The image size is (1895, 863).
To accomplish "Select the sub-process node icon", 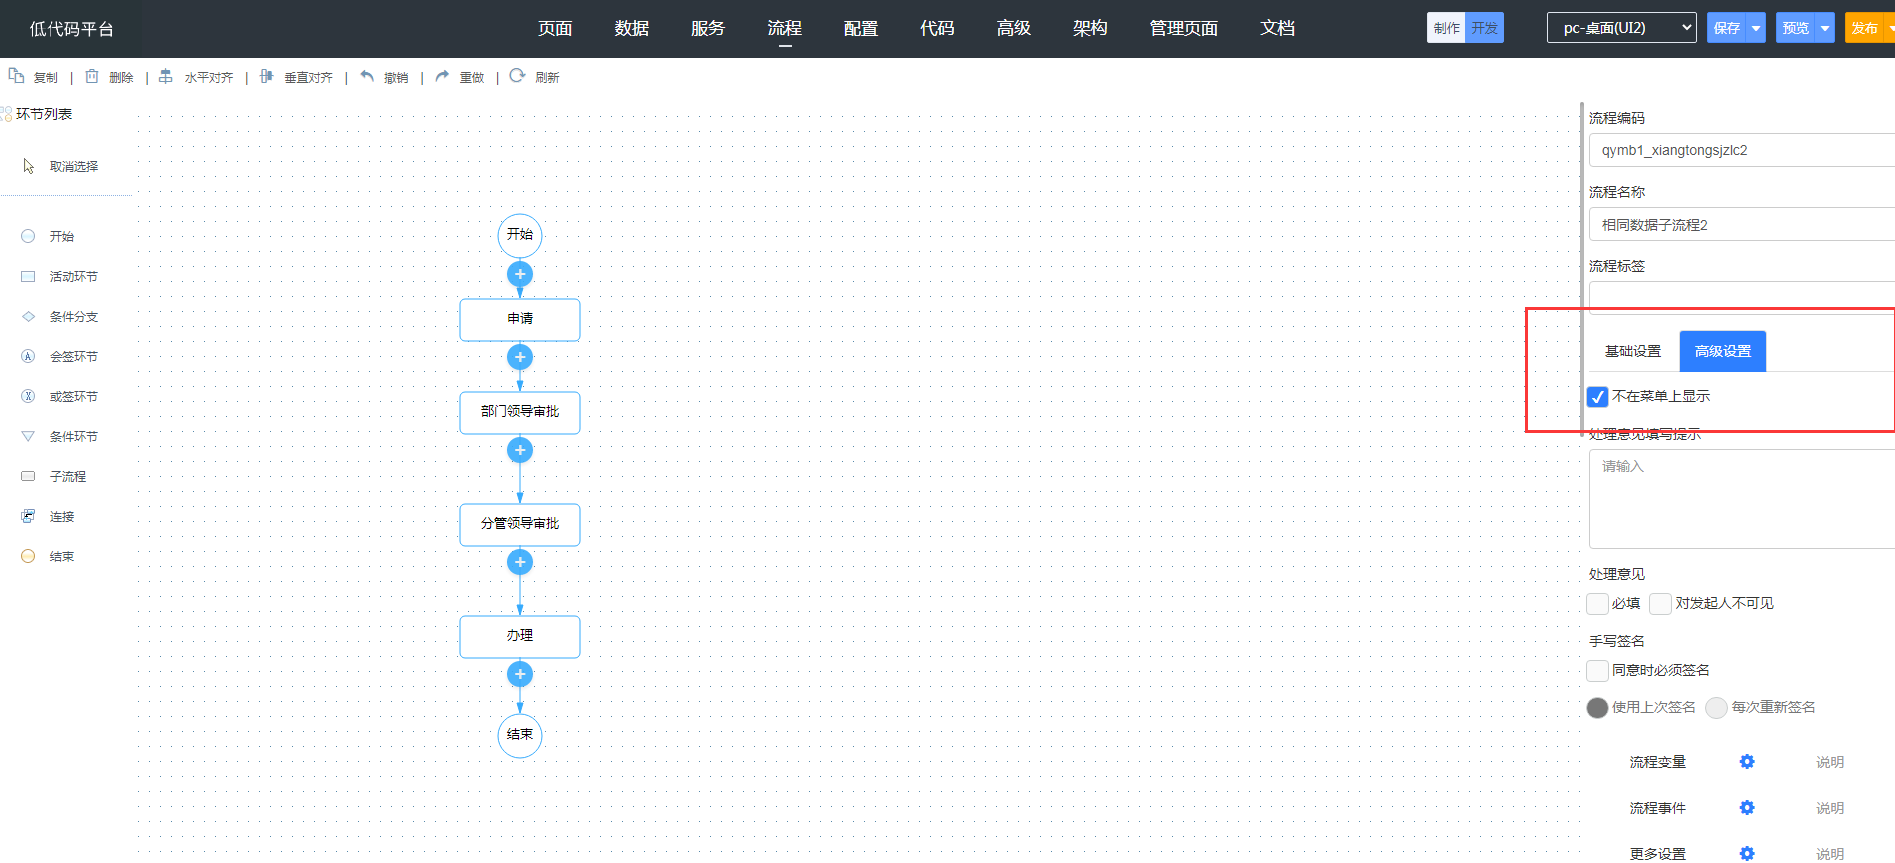I will pyautogui.click(x=28, y=476).
